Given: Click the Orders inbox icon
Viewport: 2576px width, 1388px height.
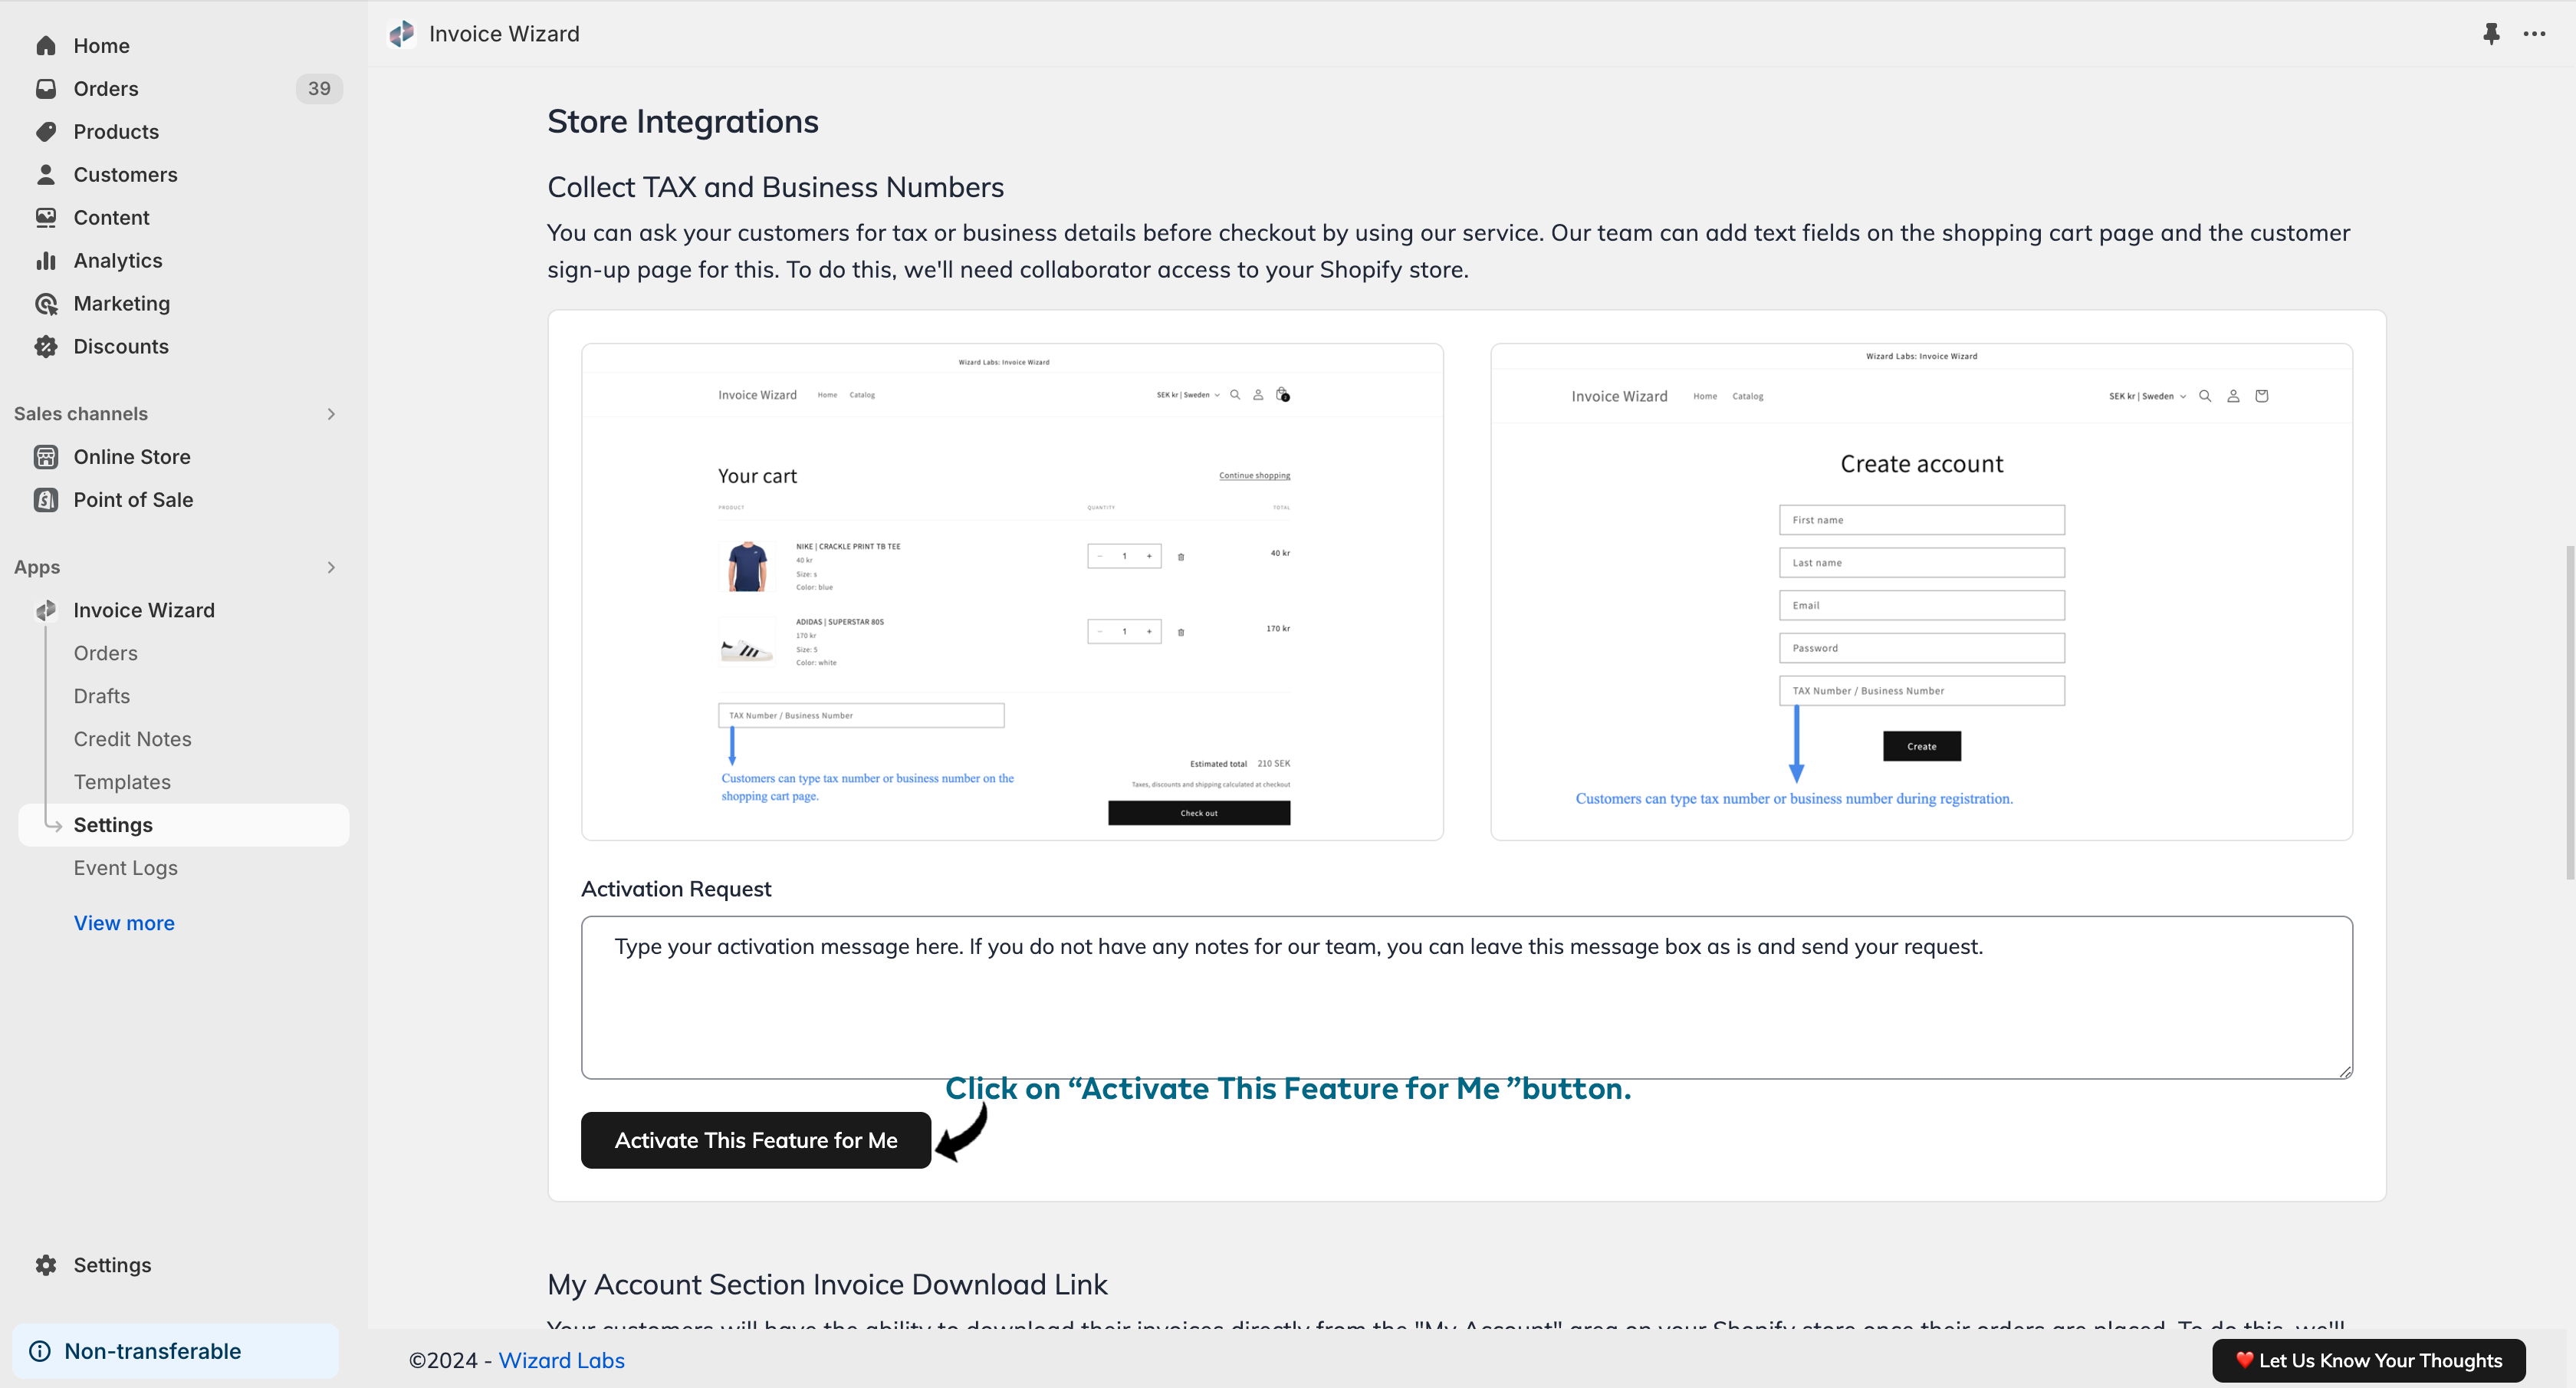Looking at the screenshot, I should tap(46, 89).
